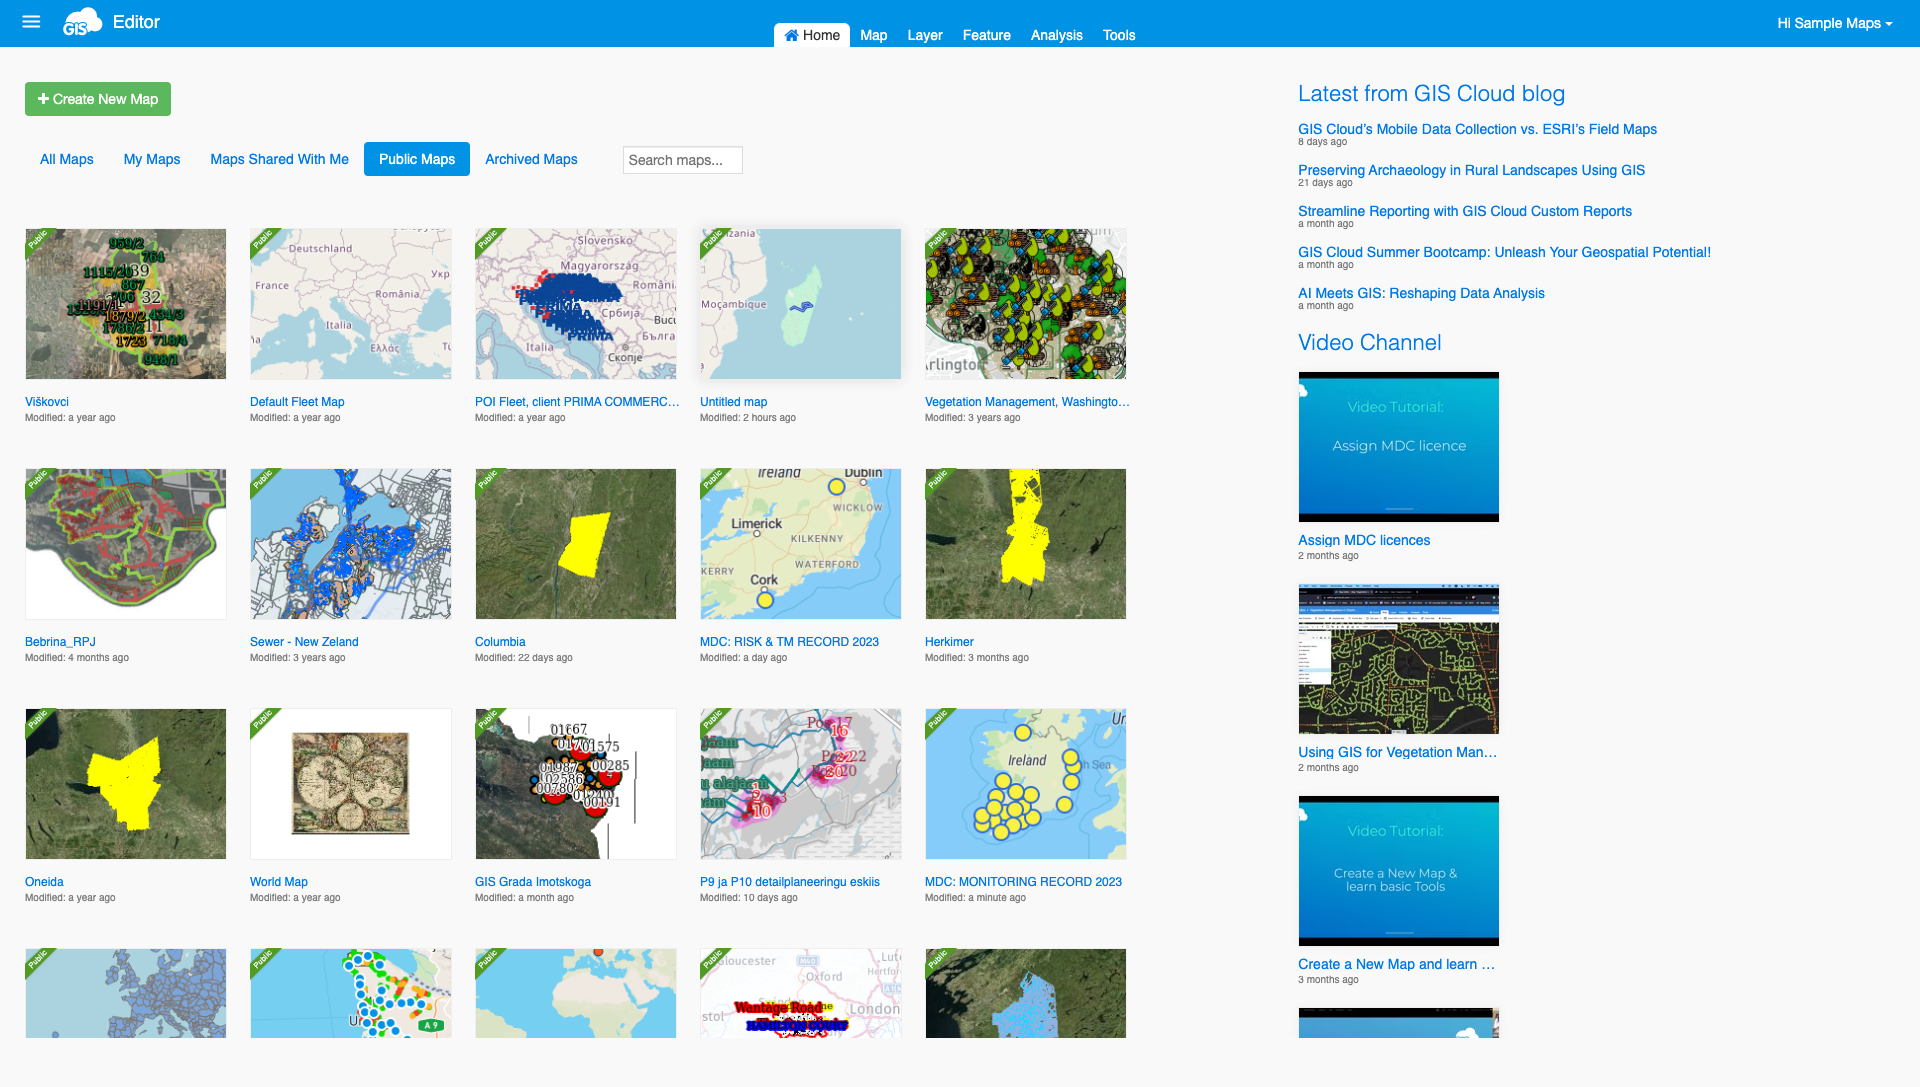Select the Archived Maps tab
The width and height of the screenshot is (1920, 1087).
(x=531, y=160)
